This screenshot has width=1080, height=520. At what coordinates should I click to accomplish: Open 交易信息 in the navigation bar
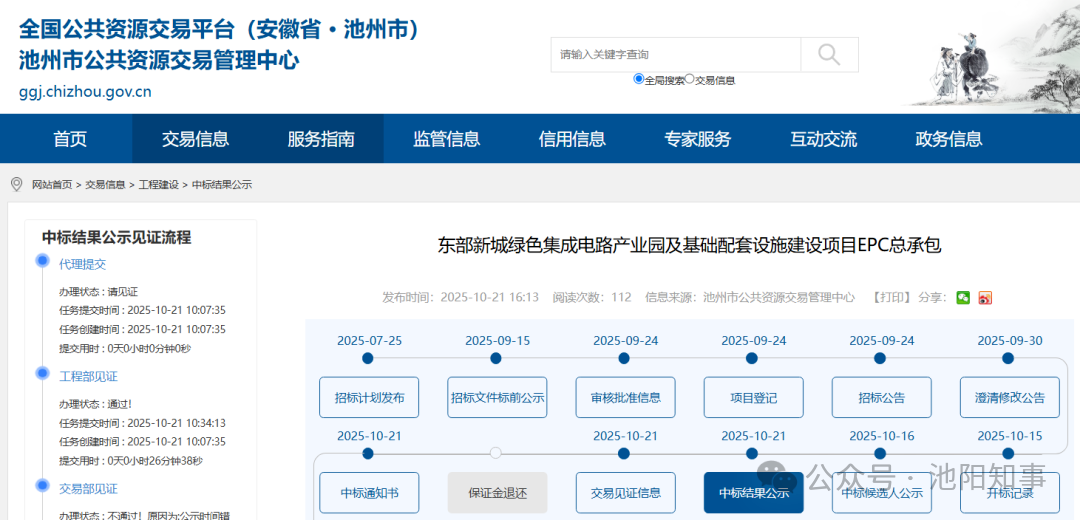195,139
